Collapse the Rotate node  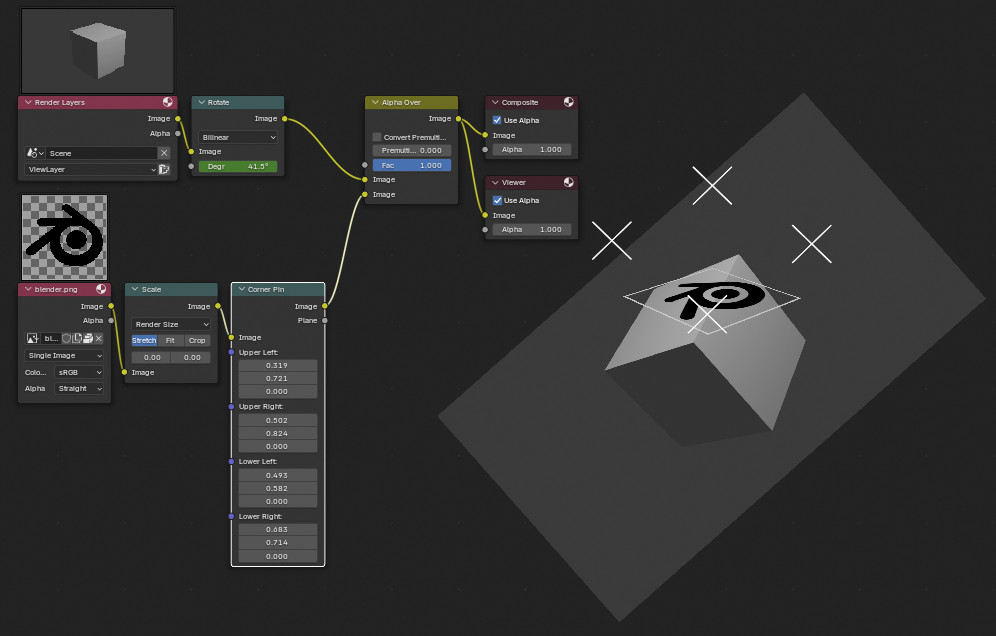[201, 102]
